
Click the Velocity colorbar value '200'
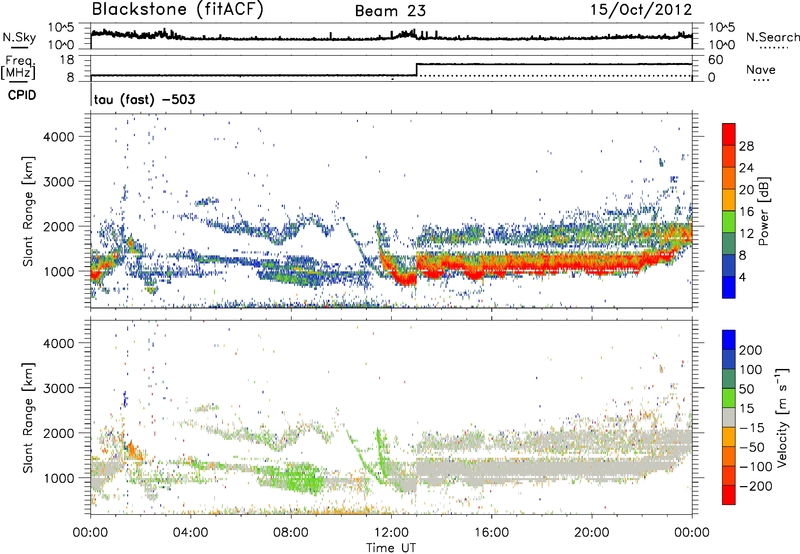pyautogui.click(x=751, y=350)
